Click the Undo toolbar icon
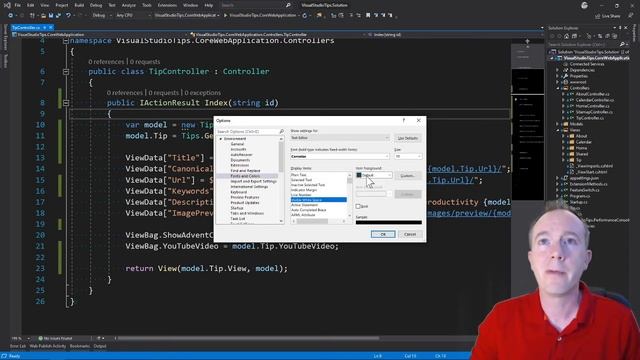The image size is (640, 360). (x=68, y=16)
